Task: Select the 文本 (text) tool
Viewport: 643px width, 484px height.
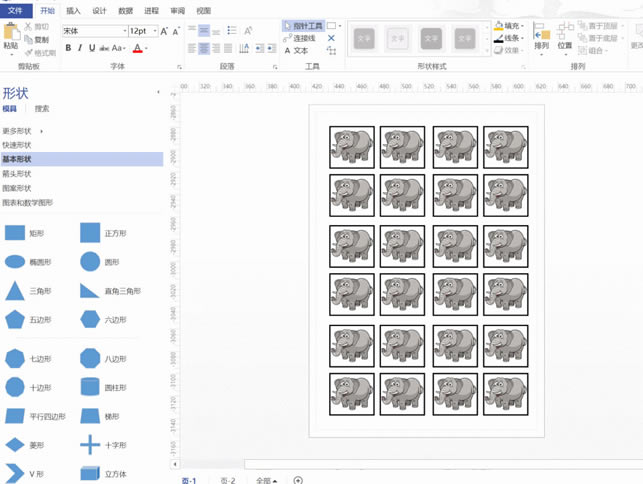Action: tap(297, 50)
